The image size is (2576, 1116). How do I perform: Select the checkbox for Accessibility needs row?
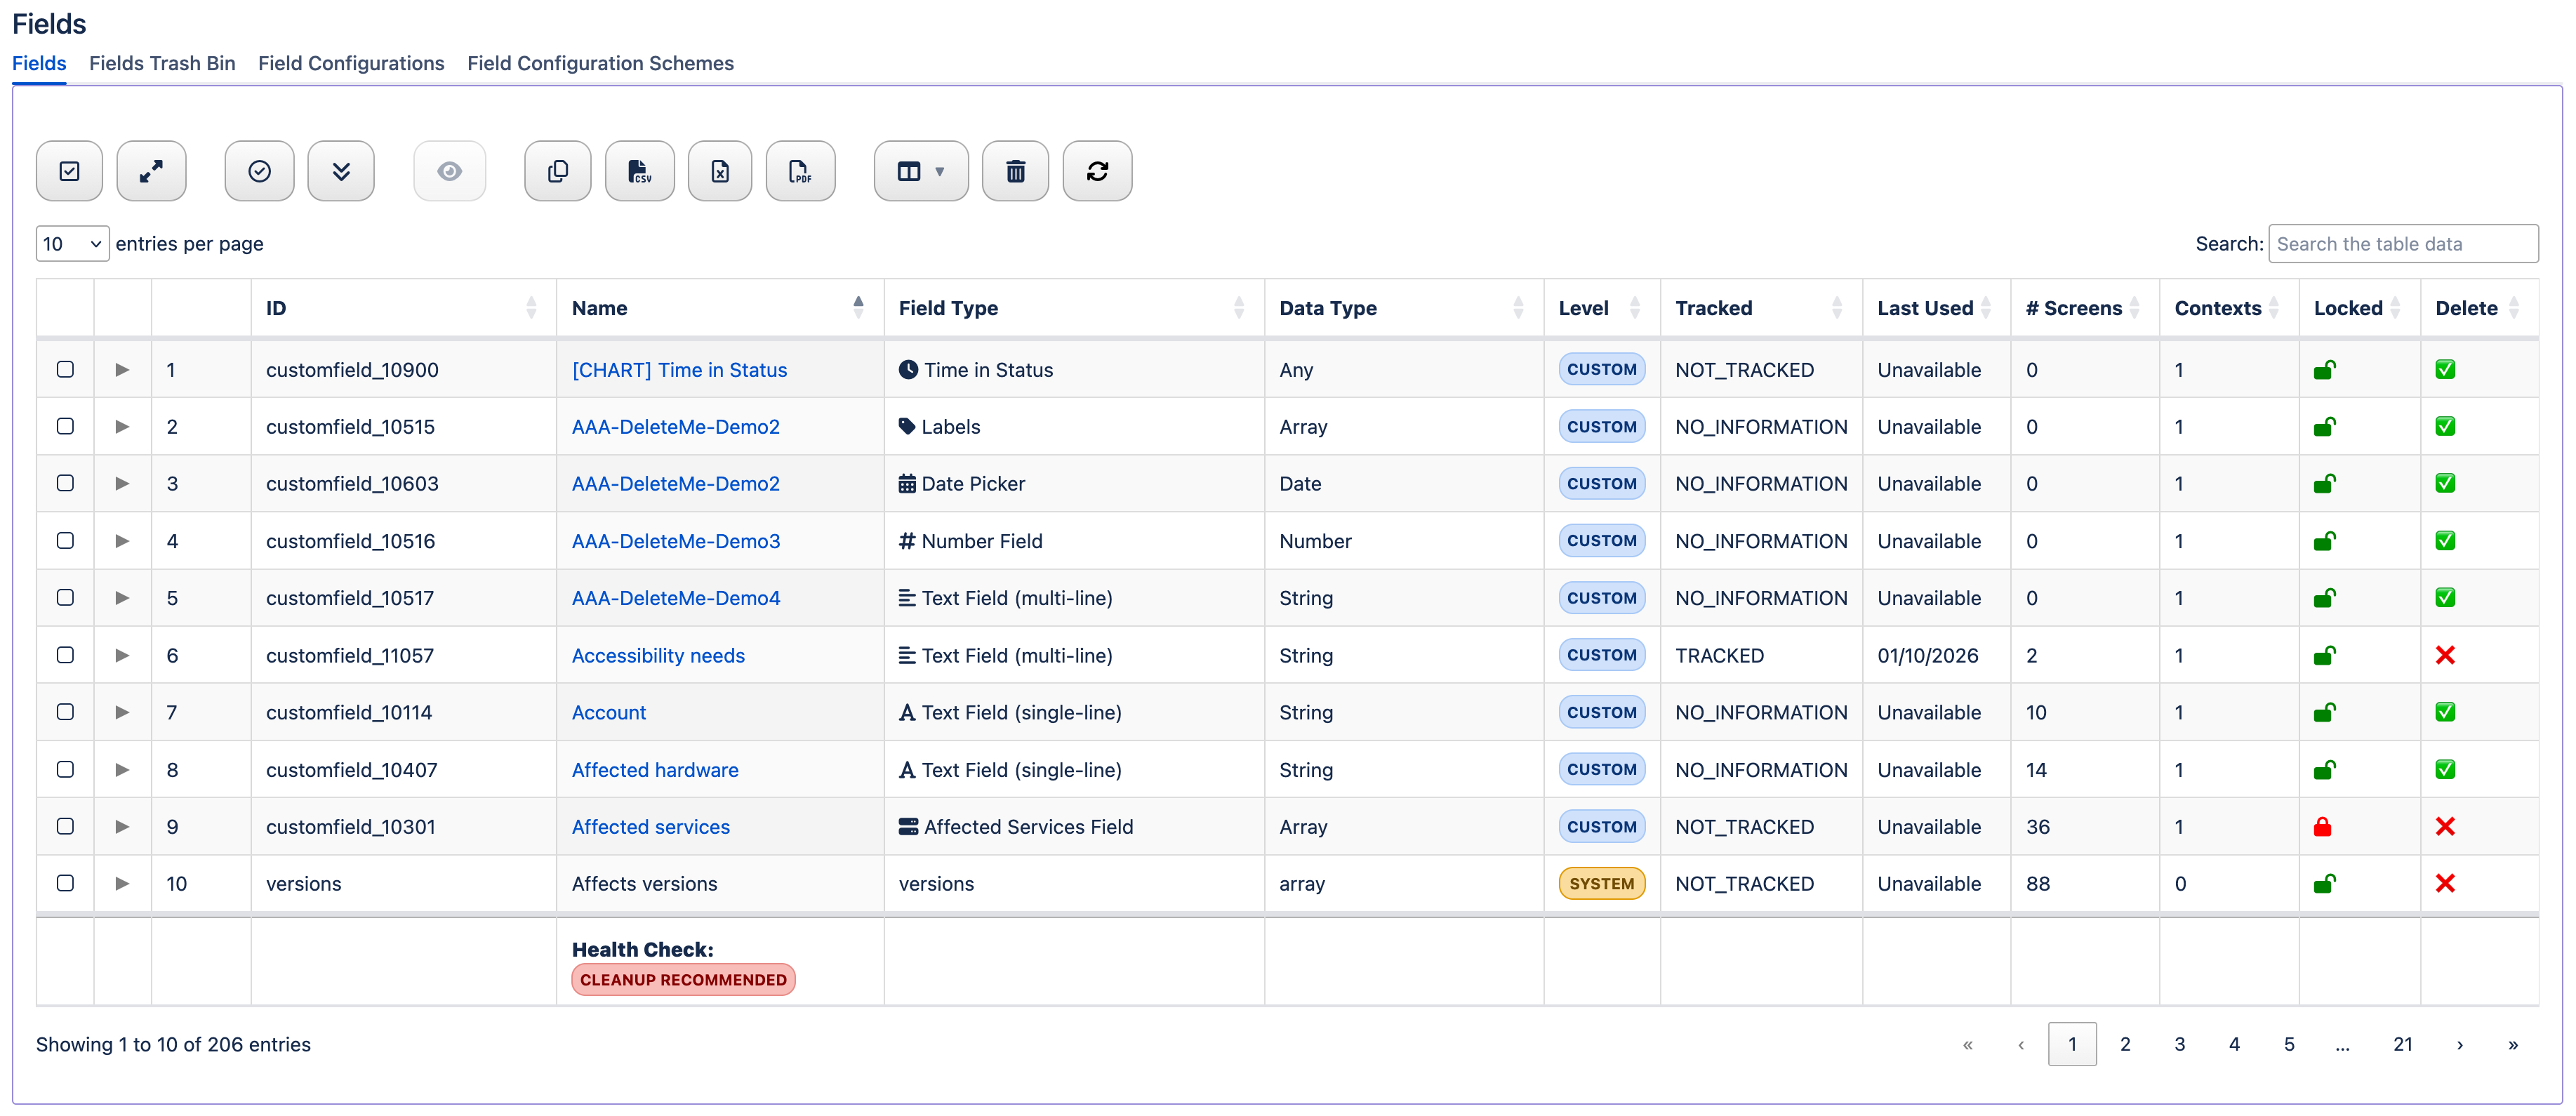[65, 655]
